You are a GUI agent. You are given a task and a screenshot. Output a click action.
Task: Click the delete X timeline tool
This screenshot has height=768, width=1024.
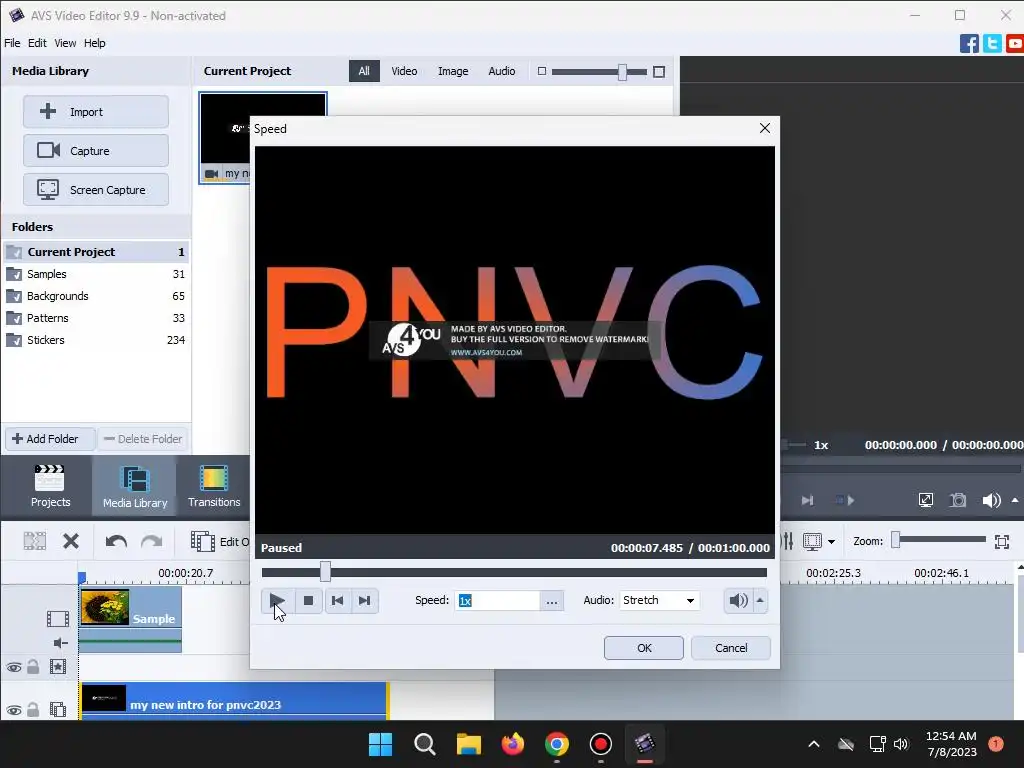71,541
